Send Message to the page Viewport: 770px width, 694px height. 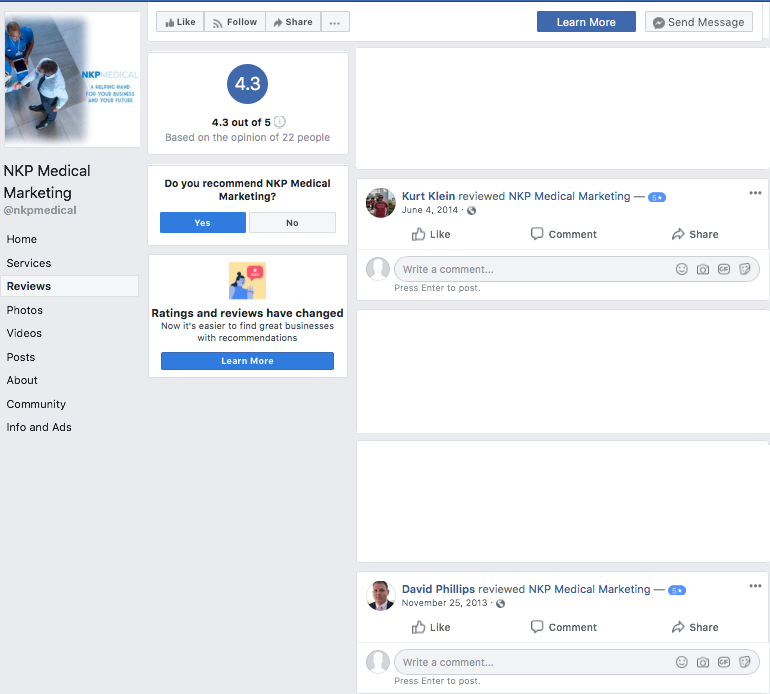point(698,22)
